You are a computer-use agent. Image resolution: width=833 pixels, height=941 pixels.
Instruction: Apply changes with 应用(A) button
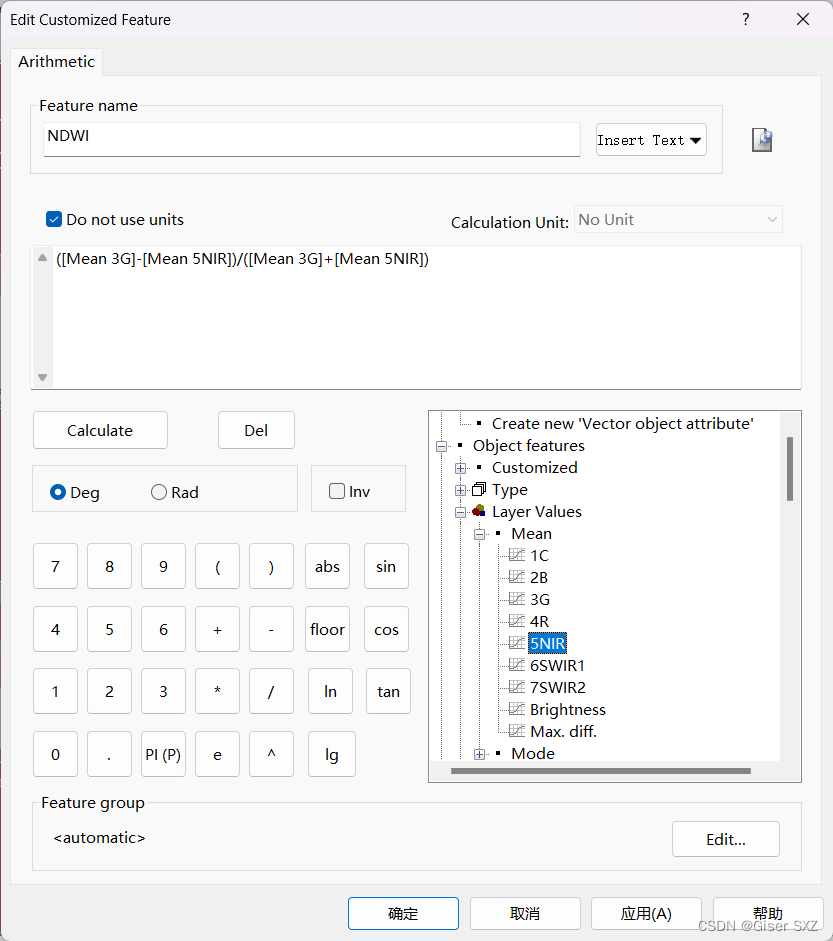646,913
